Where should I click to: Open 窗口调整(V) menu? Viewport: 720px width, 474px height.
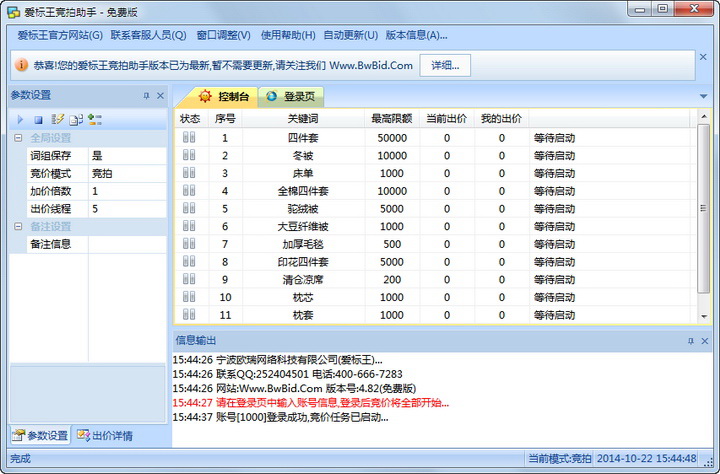point(224,35)
